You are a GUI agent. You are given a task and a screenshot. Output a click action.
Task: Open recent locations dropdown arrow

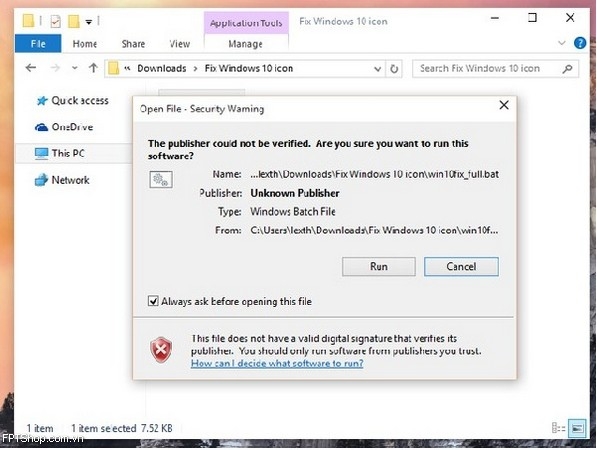pyautogui.click(x=75, y=68)
